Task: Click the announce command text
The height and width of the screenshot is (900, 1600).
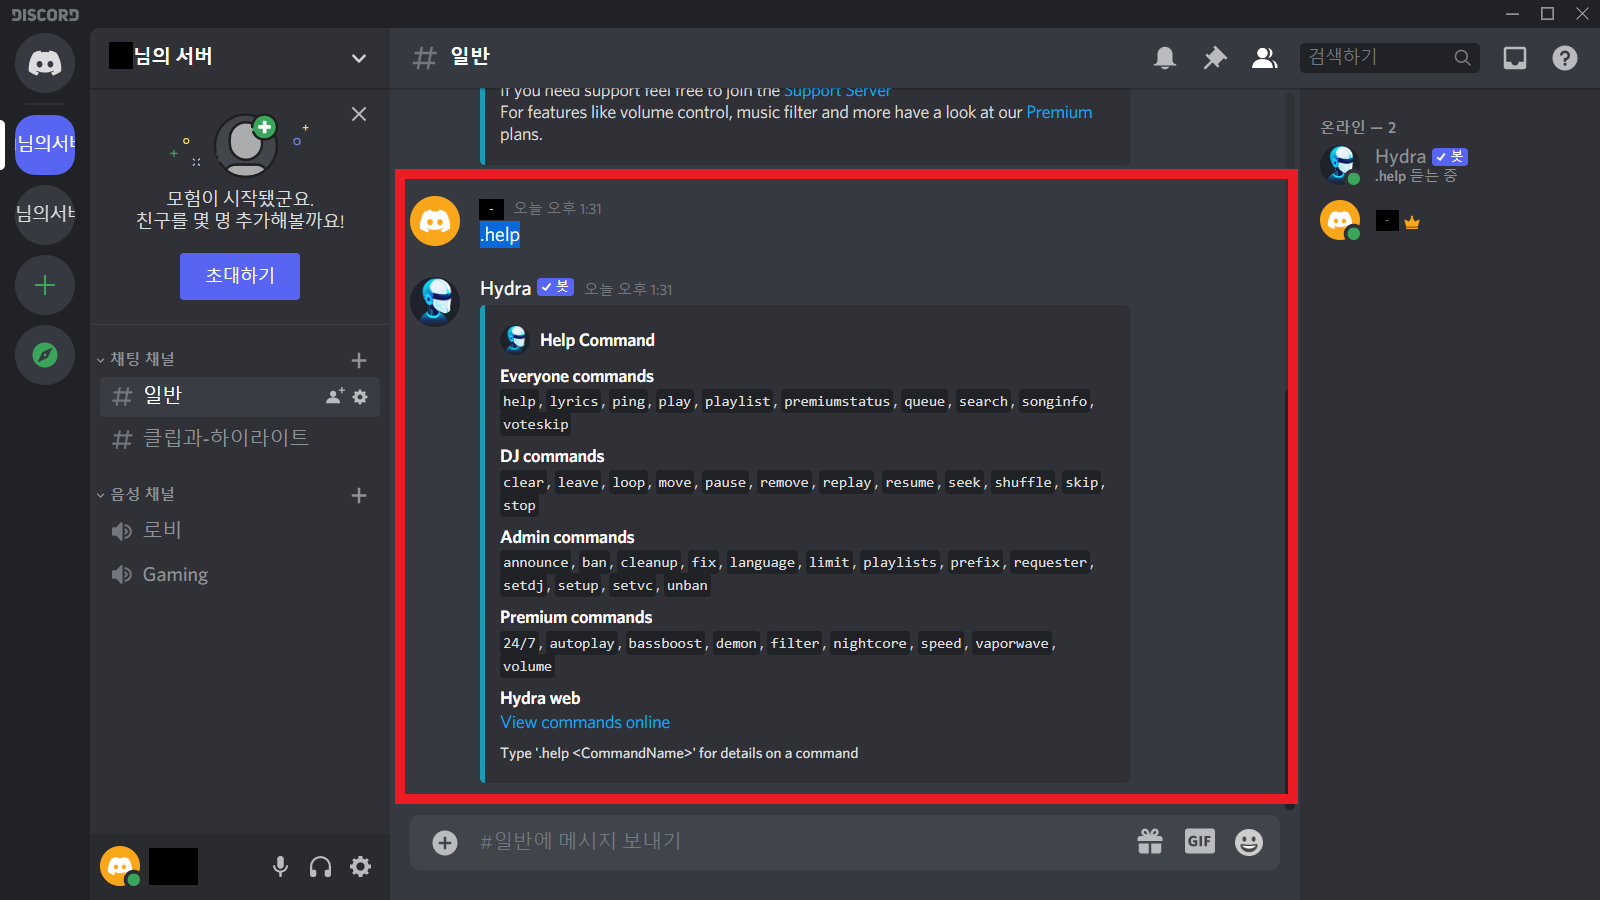Action: click(x=536, y=563)
